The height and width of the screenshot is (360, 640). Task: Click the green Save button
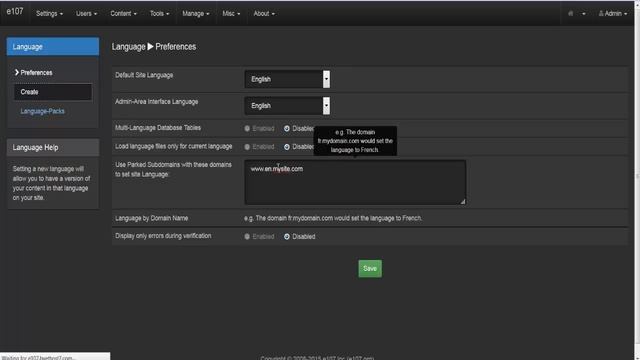[370, 269]
